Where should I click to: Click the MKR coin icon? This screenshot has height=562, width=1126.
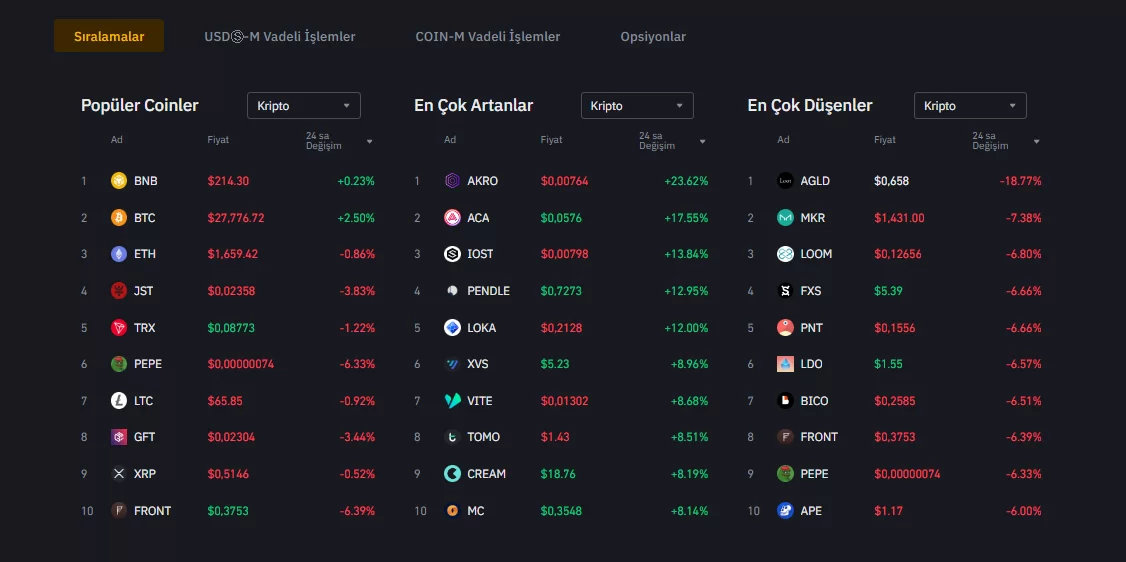tap(785, 218)
